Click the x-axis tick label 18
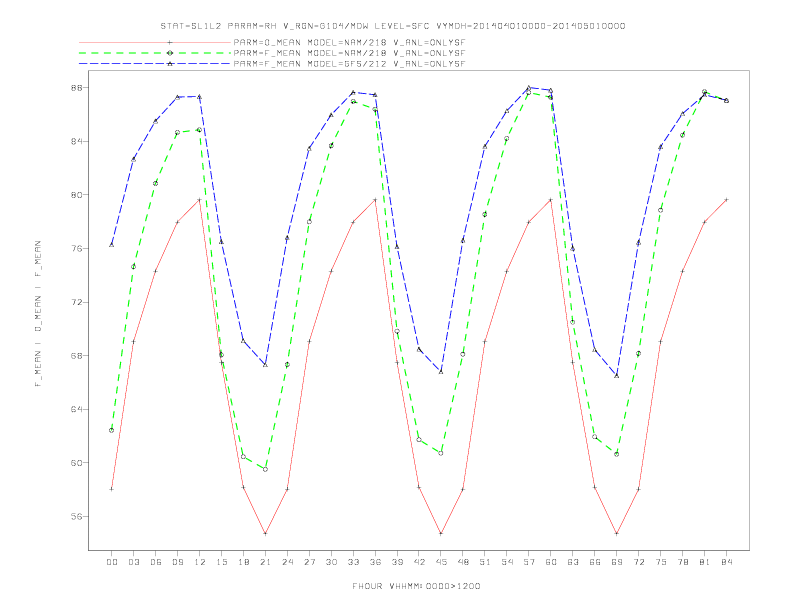 click(x=243, y=562)
